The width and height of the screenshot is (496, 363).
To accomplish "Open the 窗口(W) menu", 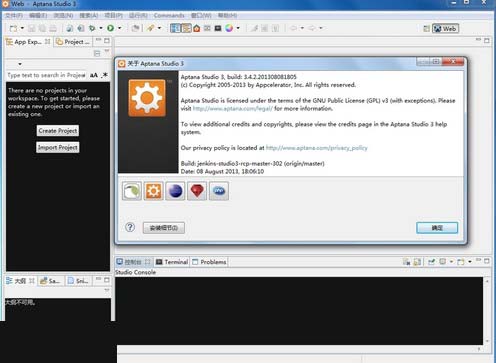I will click(201, 16).
